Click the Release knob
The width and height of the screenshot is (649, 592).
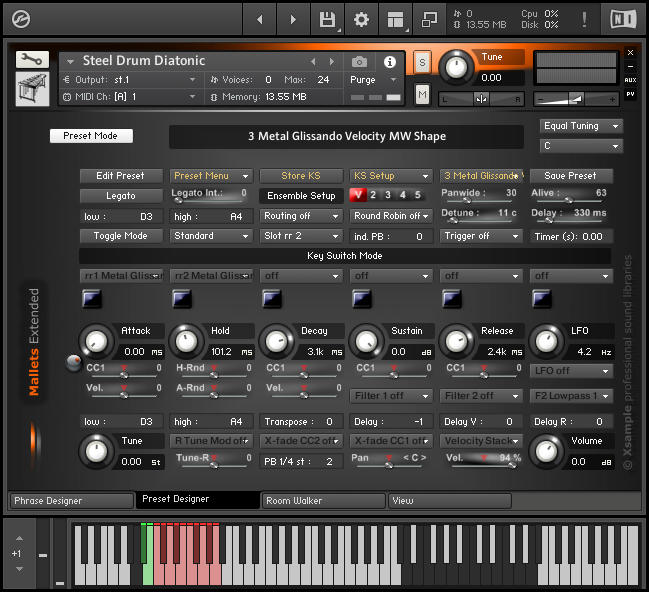(456, 342)
